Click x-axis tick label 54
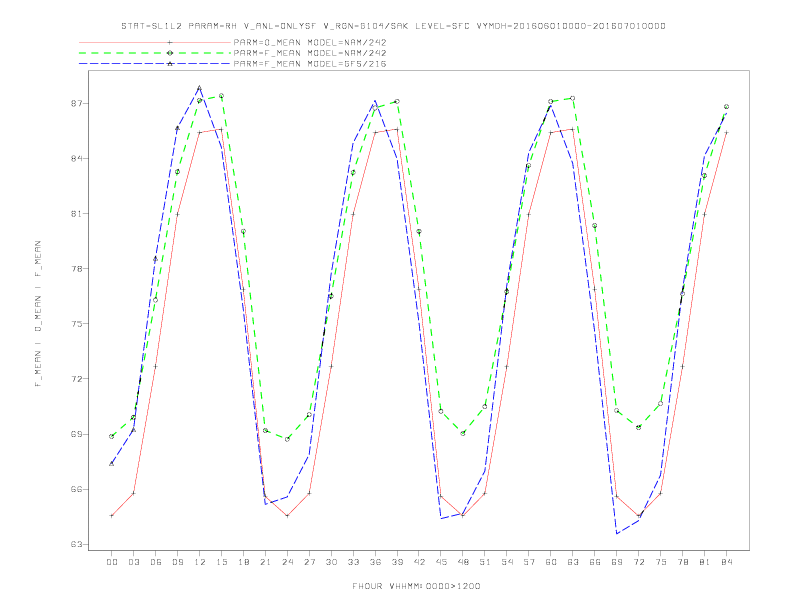Screen dimensions: 792x612 click(x=507, y=562)
